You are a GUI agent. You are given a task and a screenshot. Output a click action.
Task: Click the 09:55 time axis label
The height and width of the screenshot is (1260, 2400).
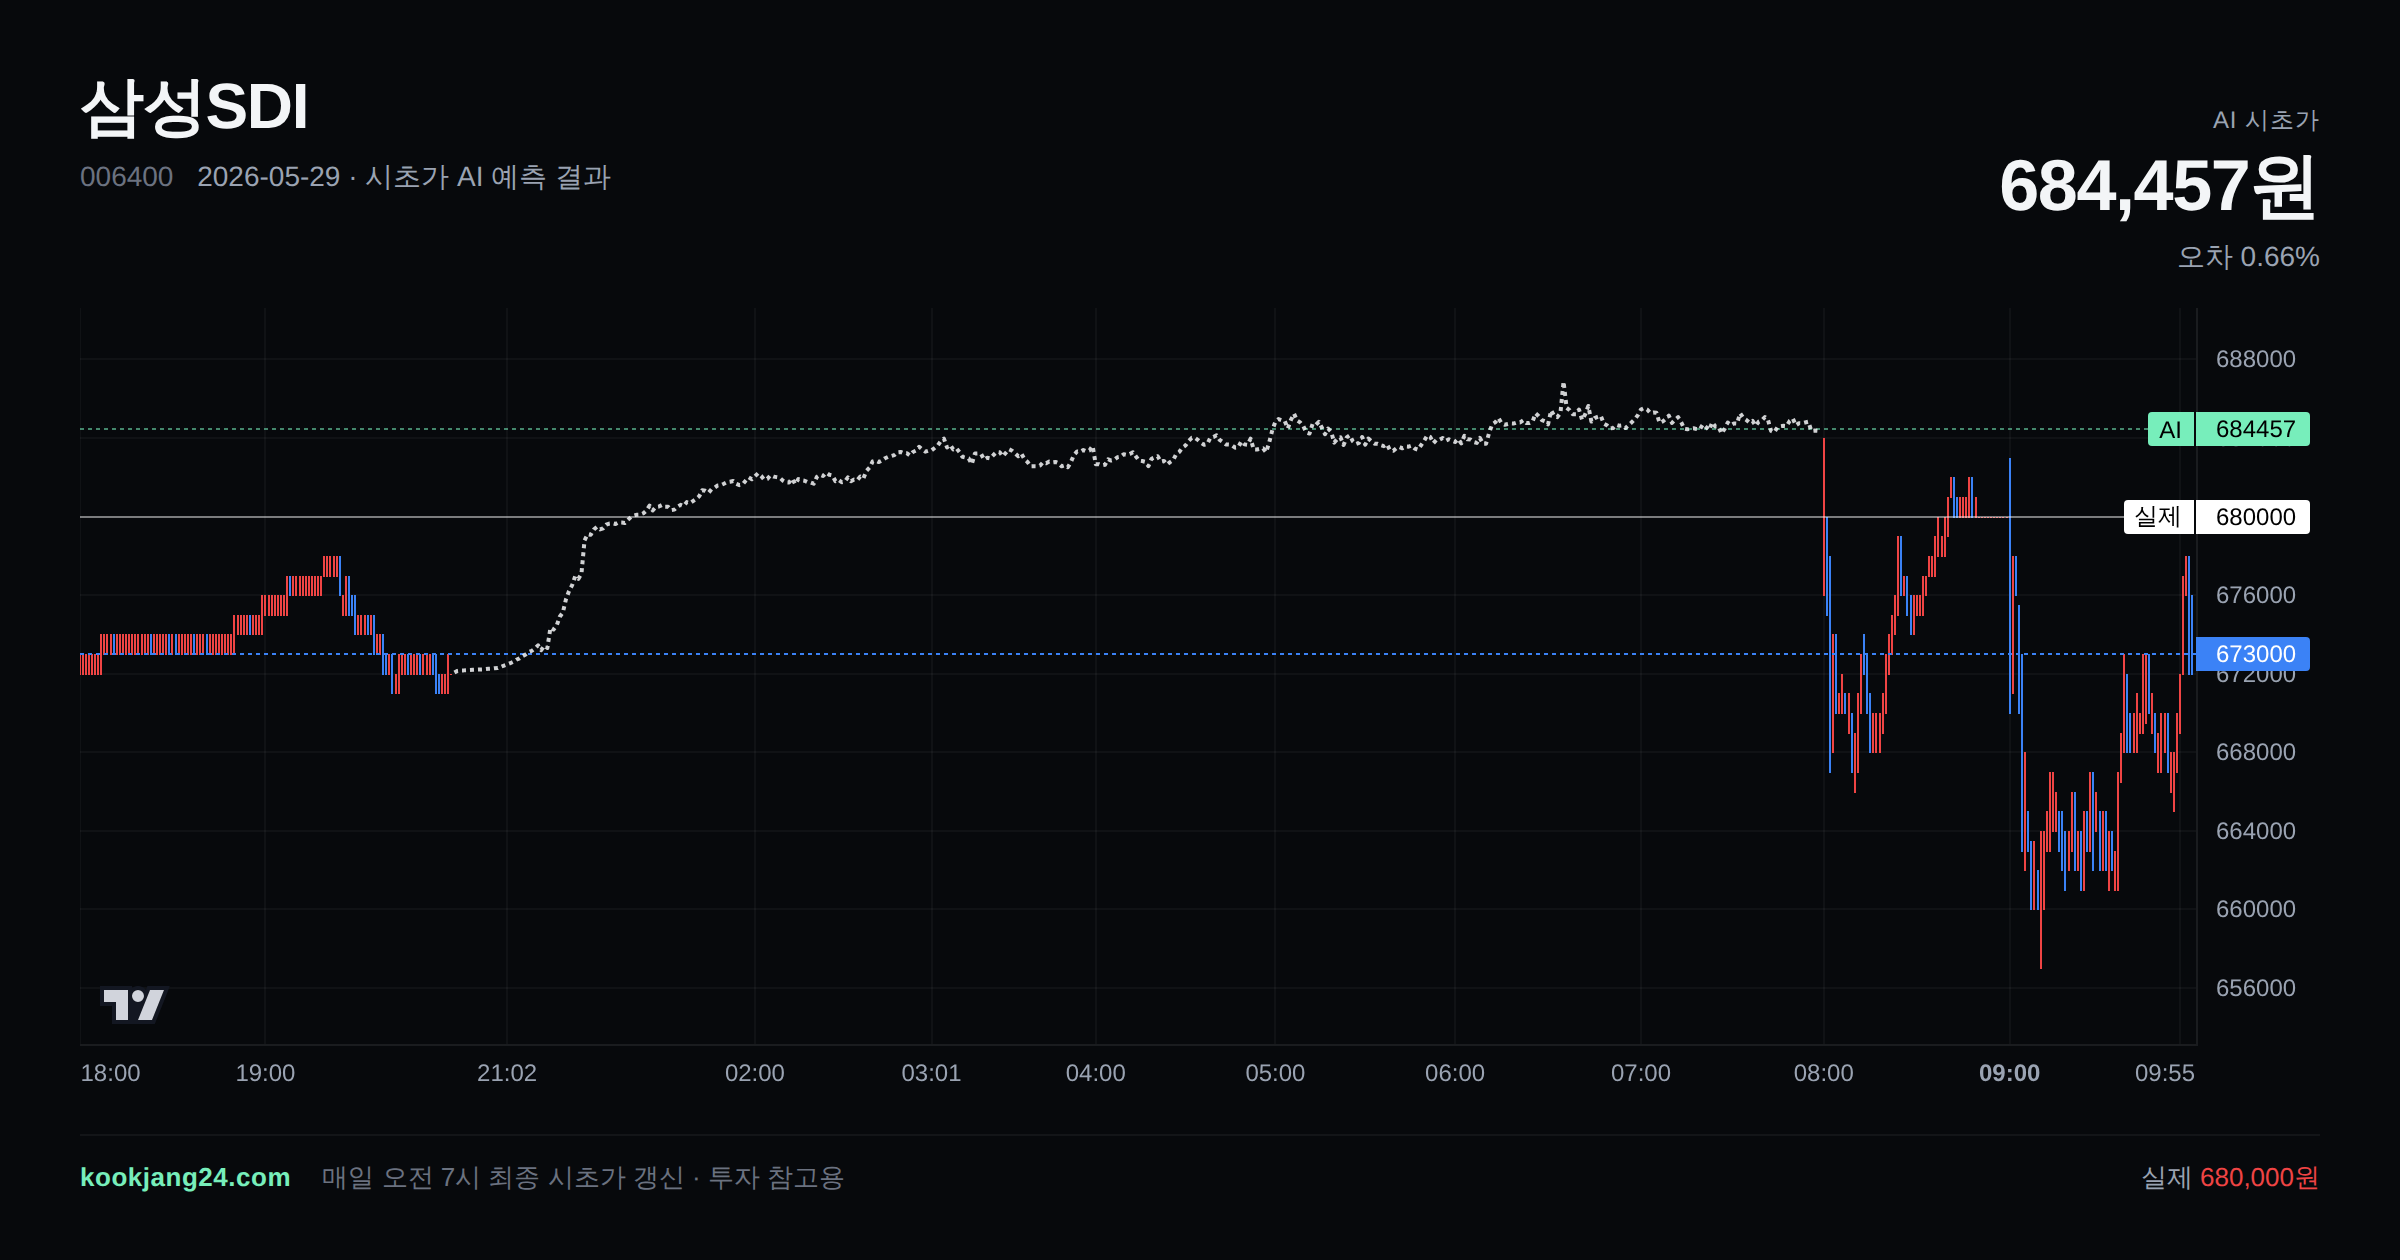2165,1073
